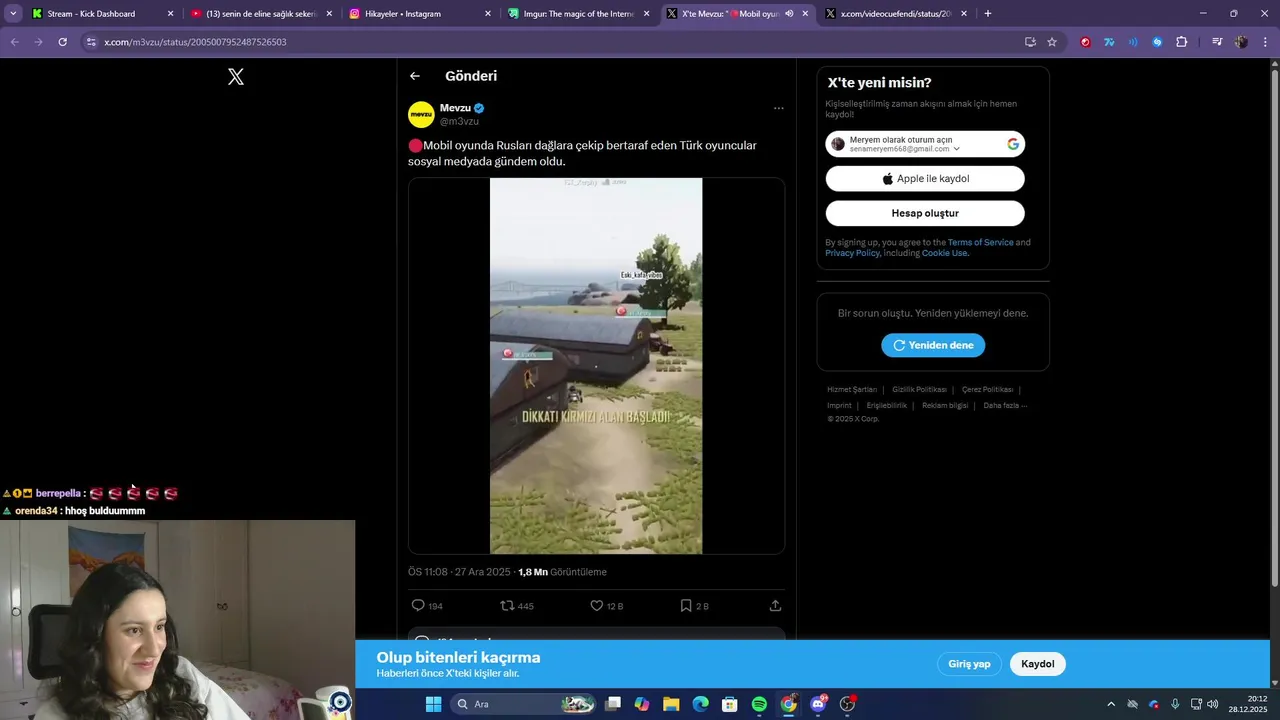
Task: Expand the 'Daha fazla' footer menu
Action: (x=1005, y=405)
